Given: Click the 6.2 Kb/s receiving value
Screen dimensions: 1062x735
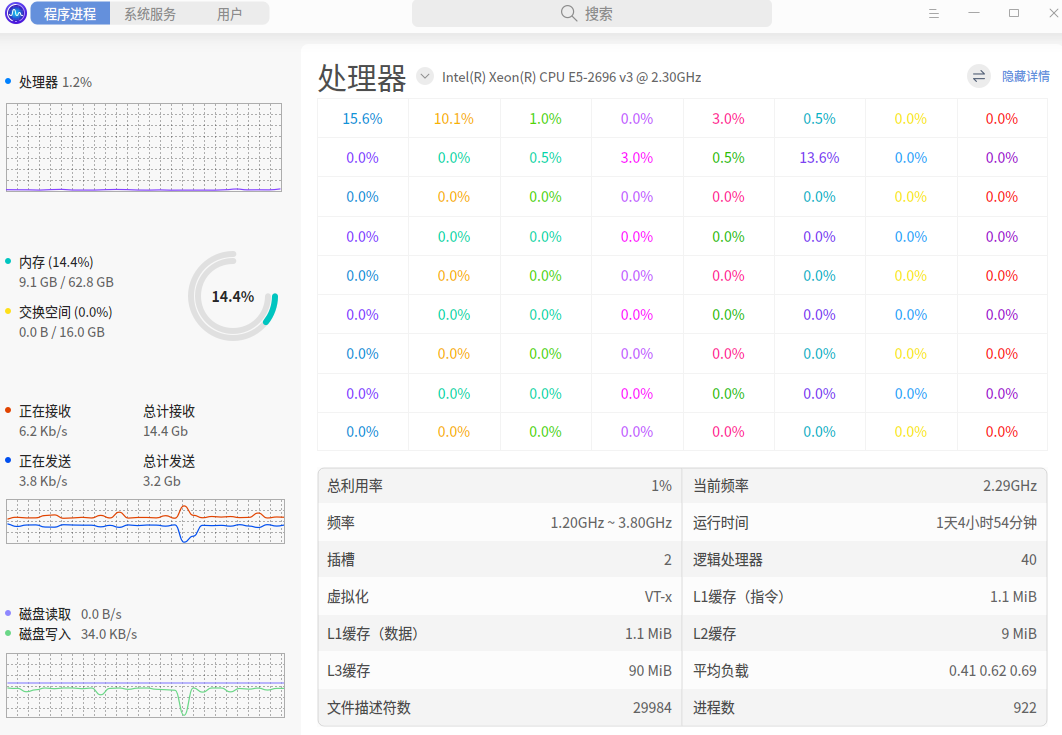Looking at the screenshot, I should click(x=43, y=431).
